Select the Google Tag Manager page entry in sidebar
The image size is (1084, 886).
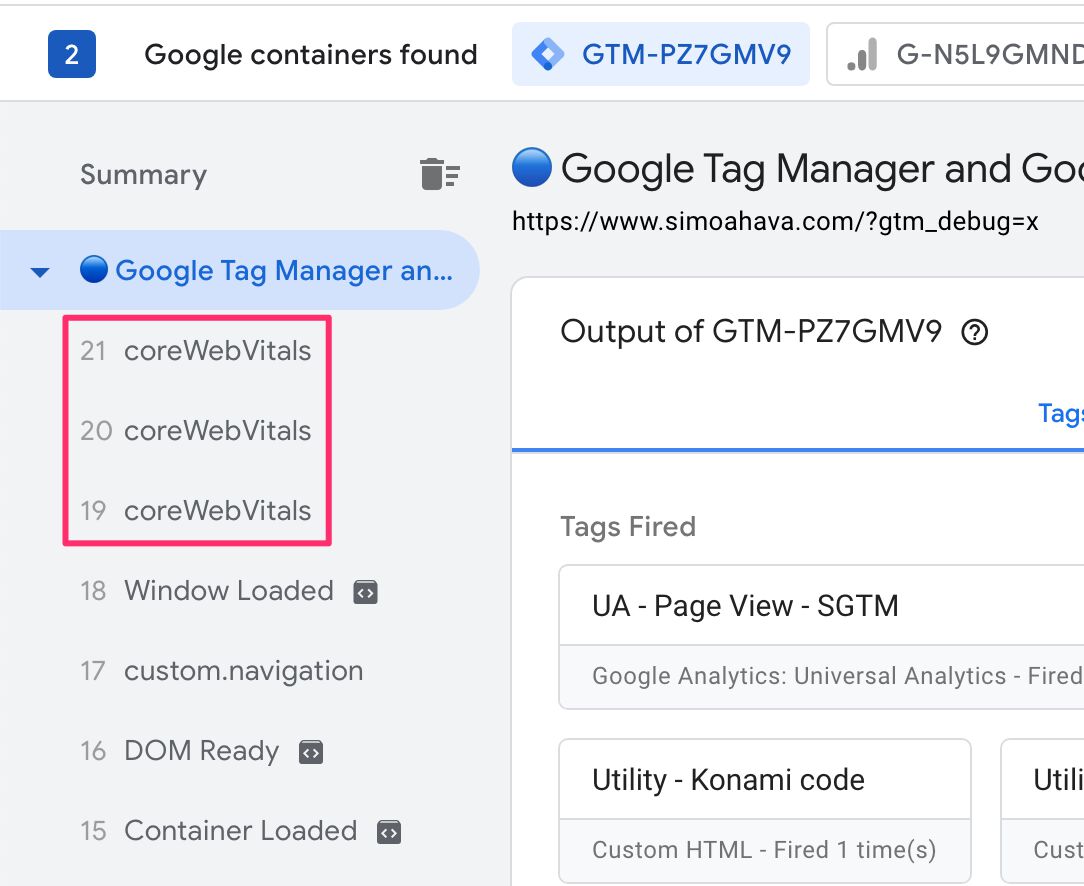pyautogui.click(x=239, y=270)
